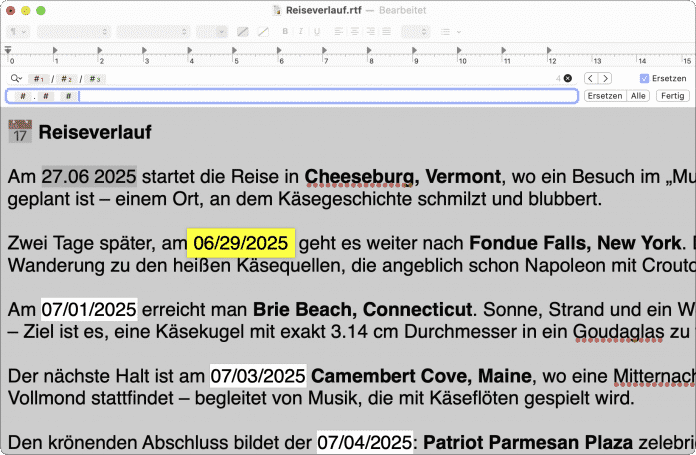Click the word Käsegeschichte
Image resolution: width=696 pixels, height=455 pixels.
(x=345, y=198)
